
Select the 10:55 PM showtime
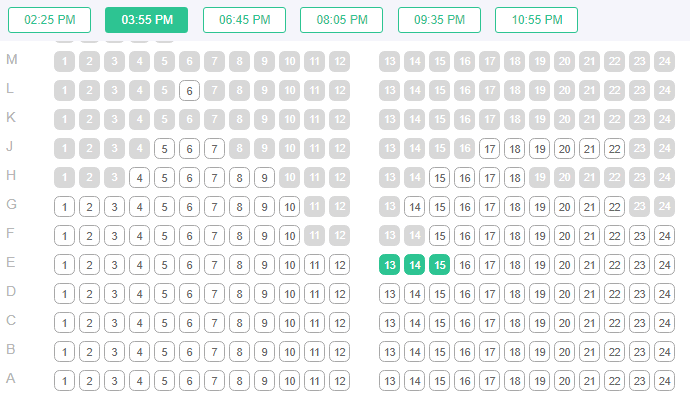click(536, 20)
